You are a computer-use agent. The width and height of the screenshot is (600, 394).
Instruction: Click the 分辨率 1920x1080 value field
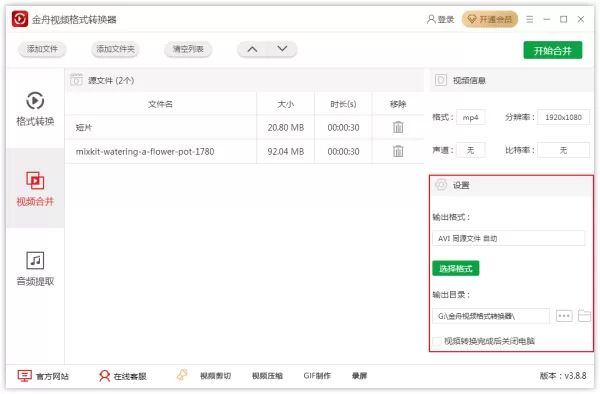(563, 117)
